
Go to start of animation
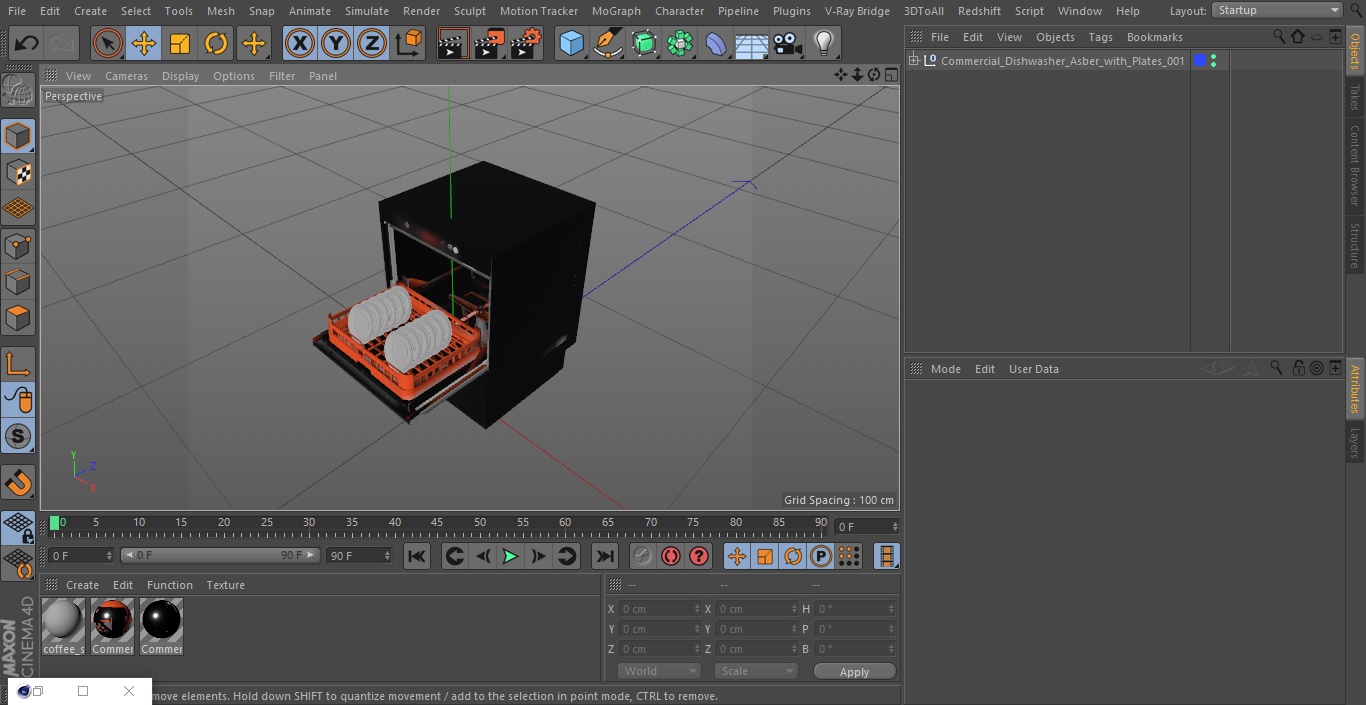coord(417,556)
